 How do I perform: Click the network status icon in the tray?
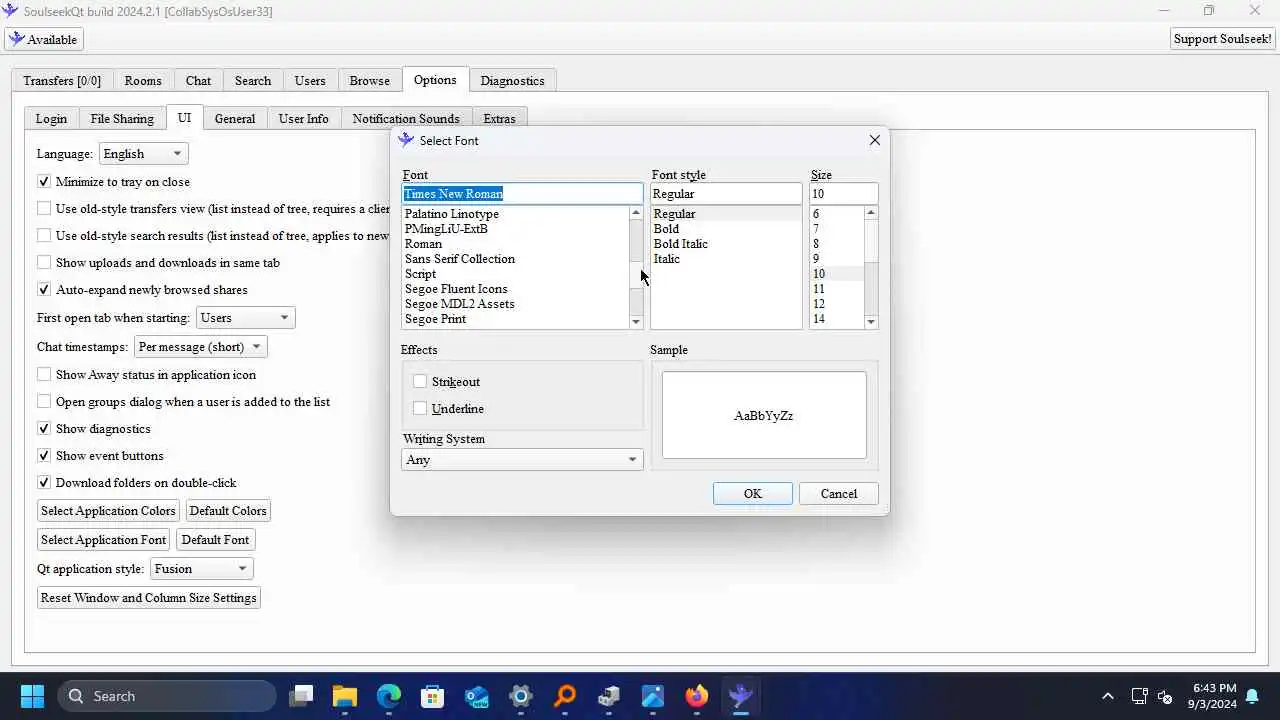(1139, 696)
